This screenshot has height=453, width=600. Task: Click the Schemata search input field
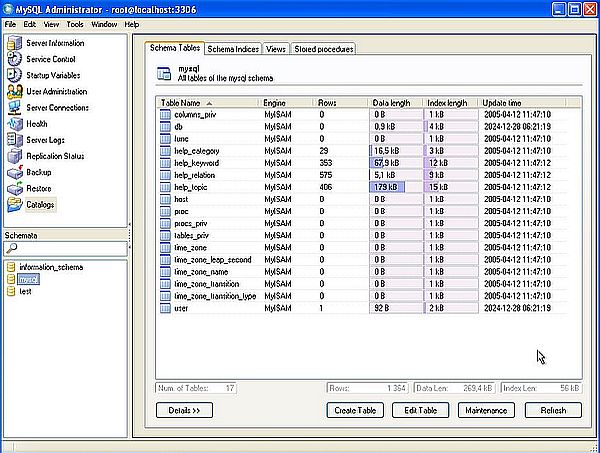(x=65, y=248)
